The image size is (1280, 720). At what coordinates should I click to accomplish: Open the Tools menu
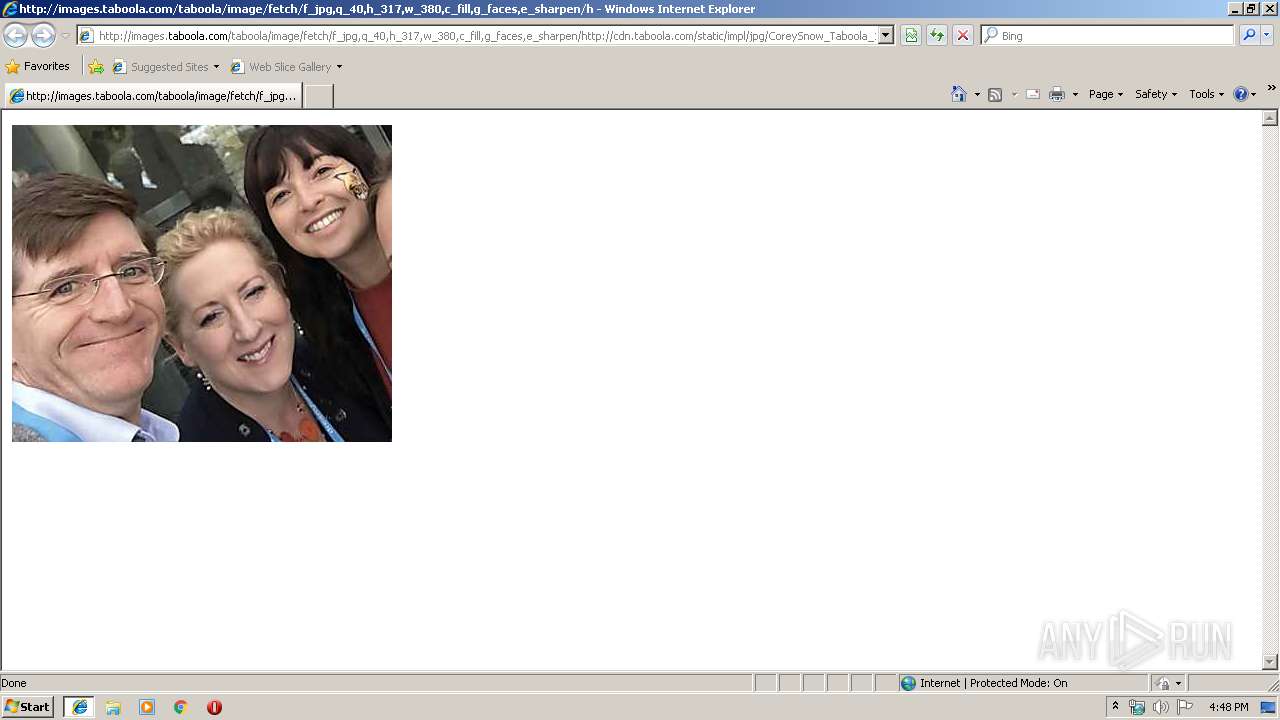pyautogui.click(x=1206, y=94)
